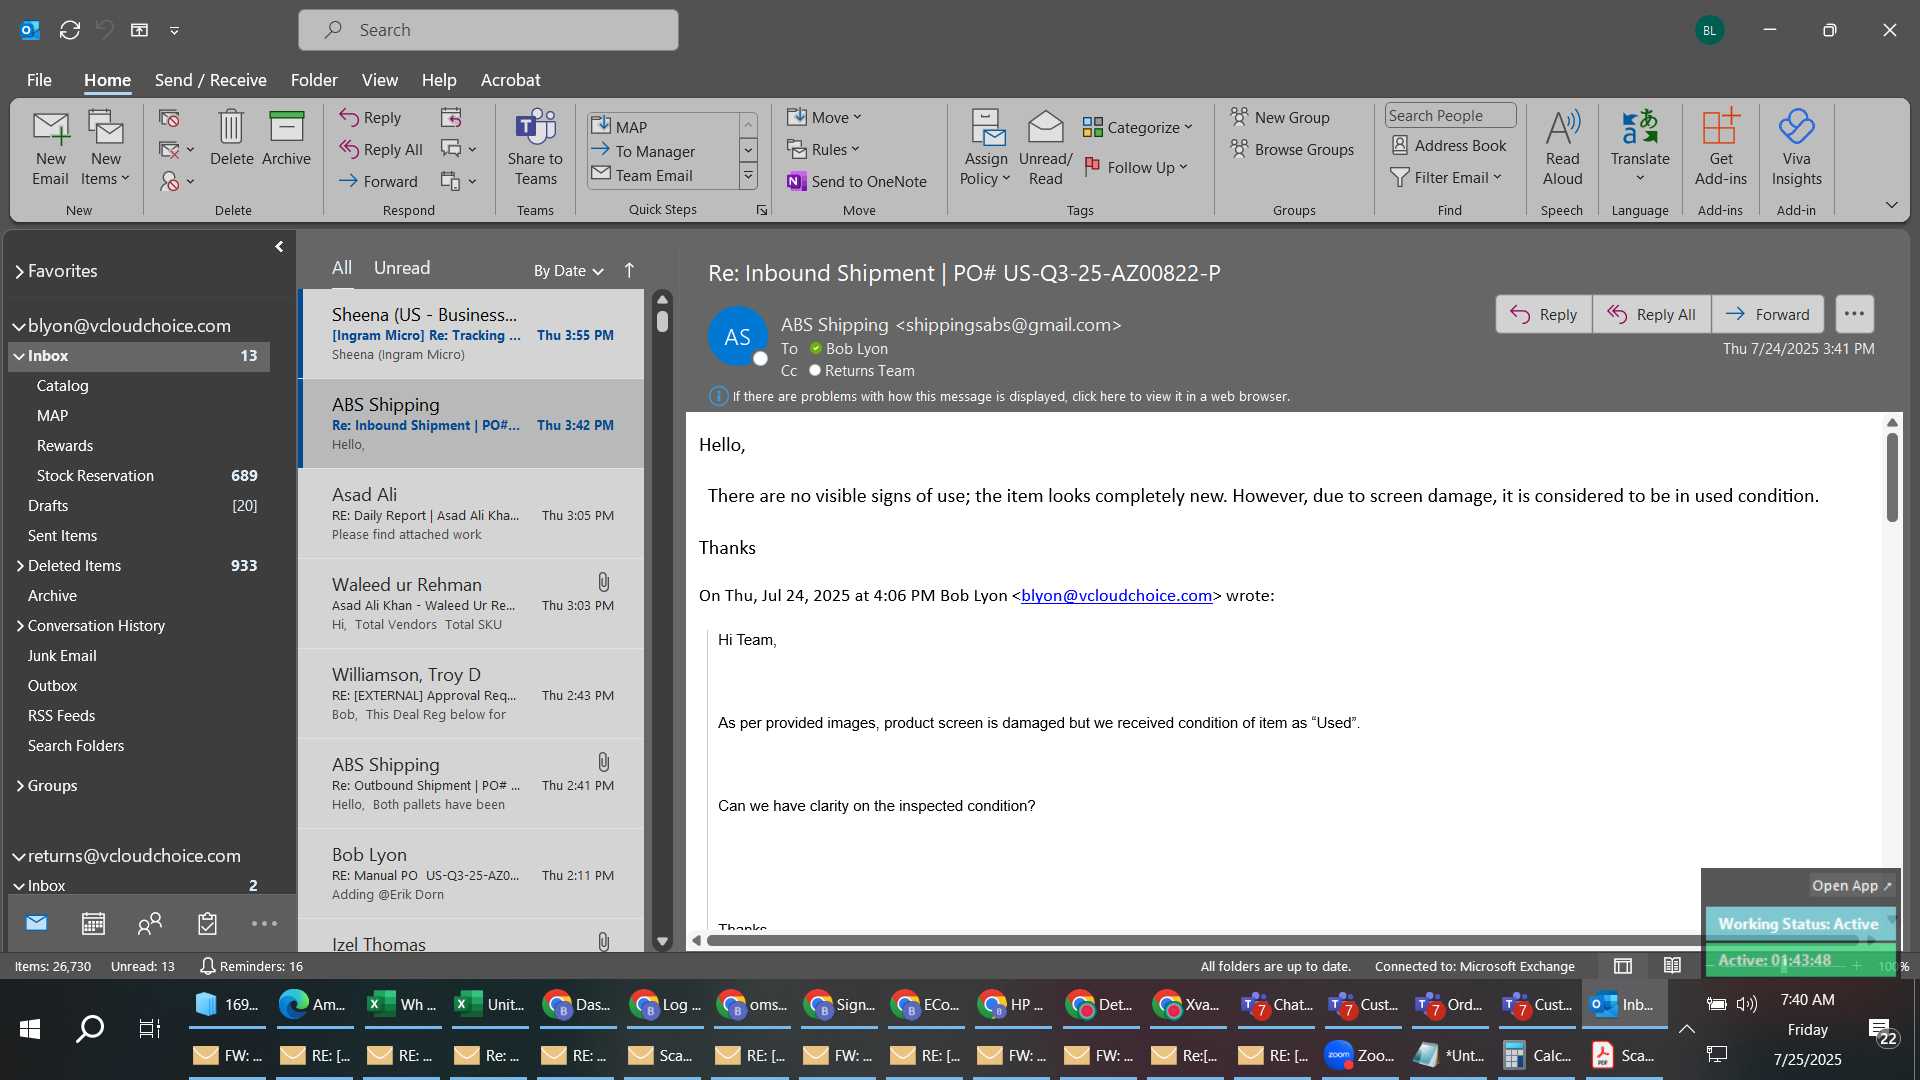Open Follow Up dropdown
Screen dimensions: 1920x1080
point(1136,167)
